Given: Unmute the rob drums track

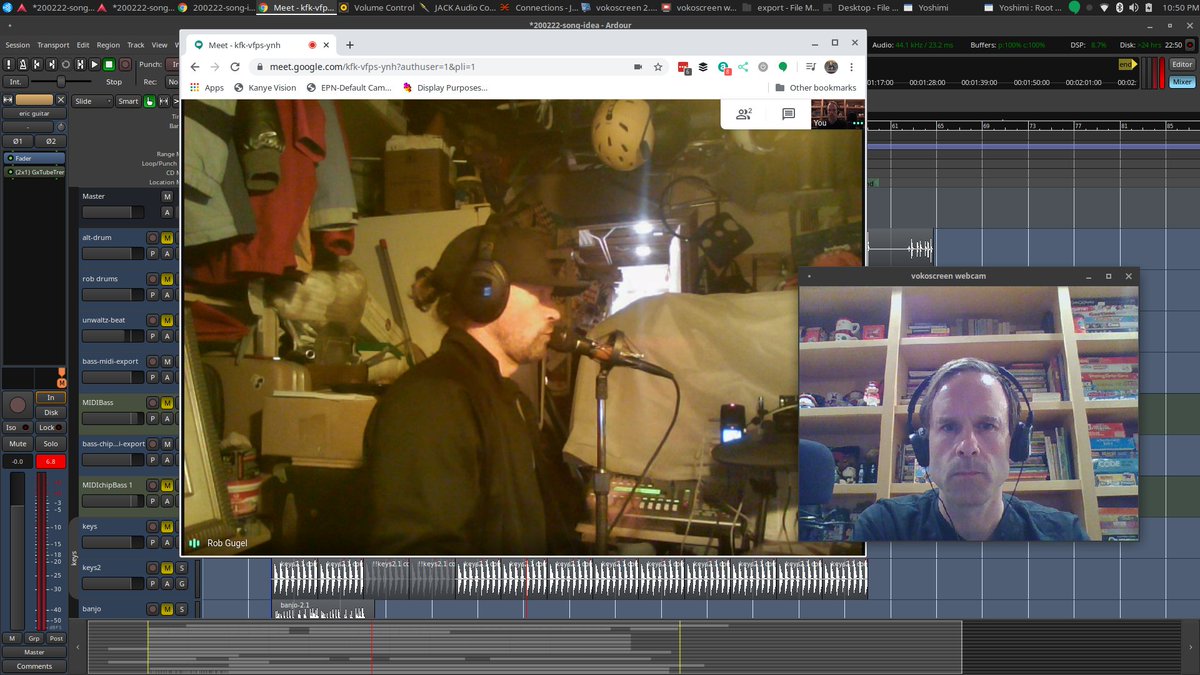Looking at the screenshot, I should 167,278.
